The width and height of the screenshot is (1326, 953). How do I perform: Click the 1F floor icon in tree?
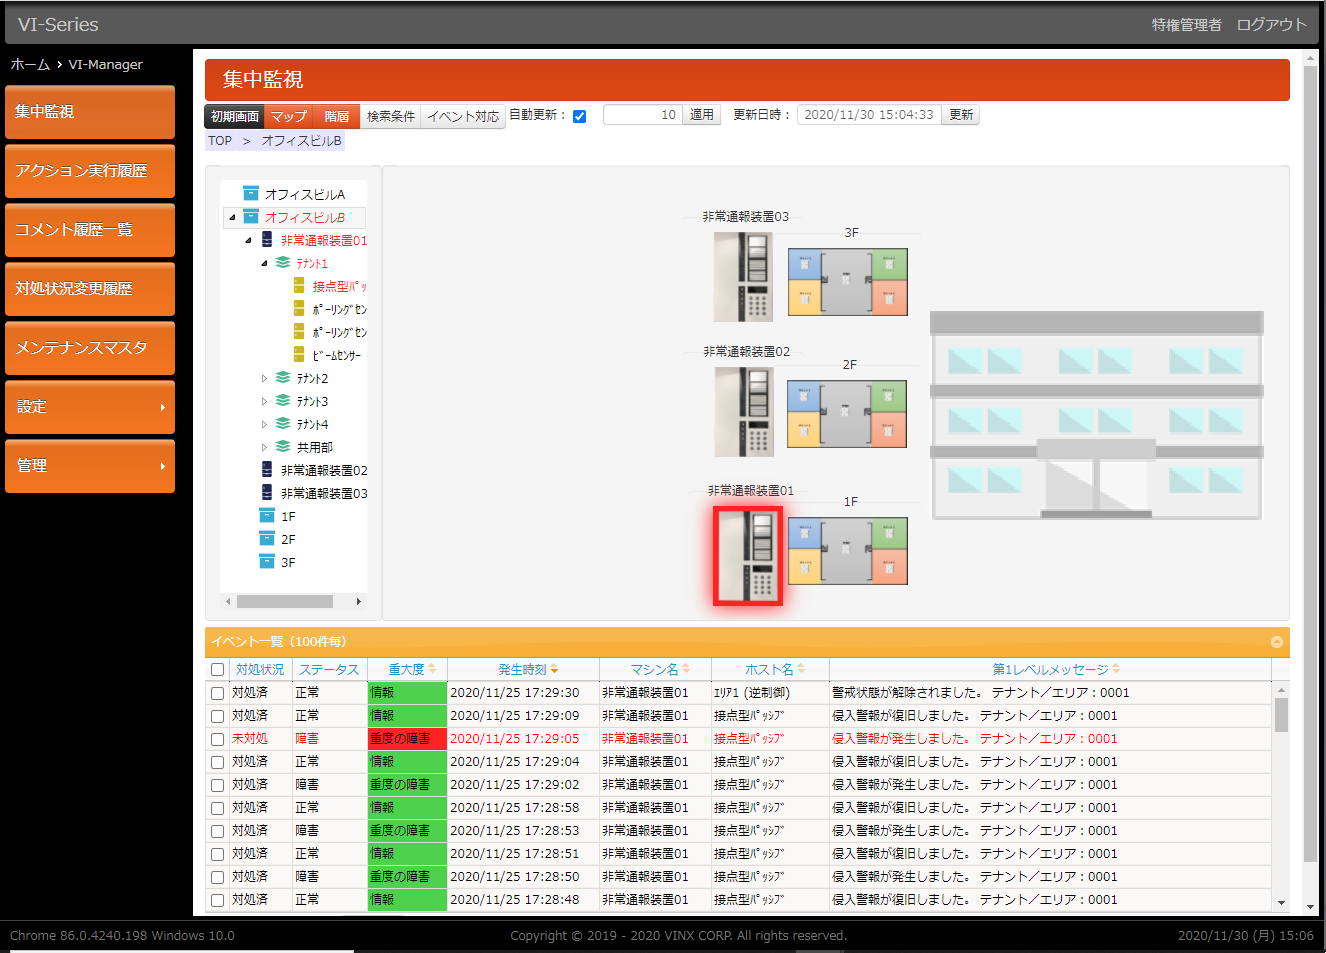[267, 516]
